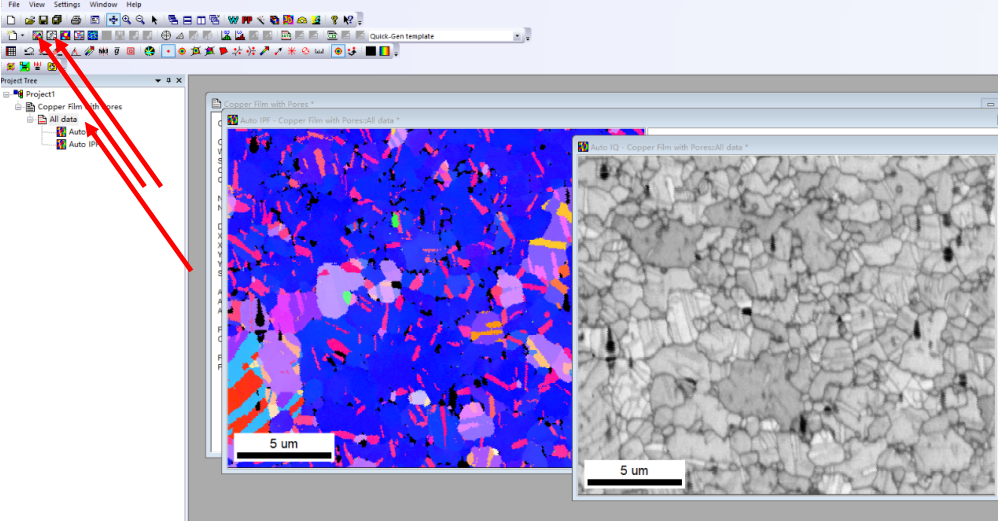
Task: Open the Project Tree panel options arrow
Action: coord(158,81)
